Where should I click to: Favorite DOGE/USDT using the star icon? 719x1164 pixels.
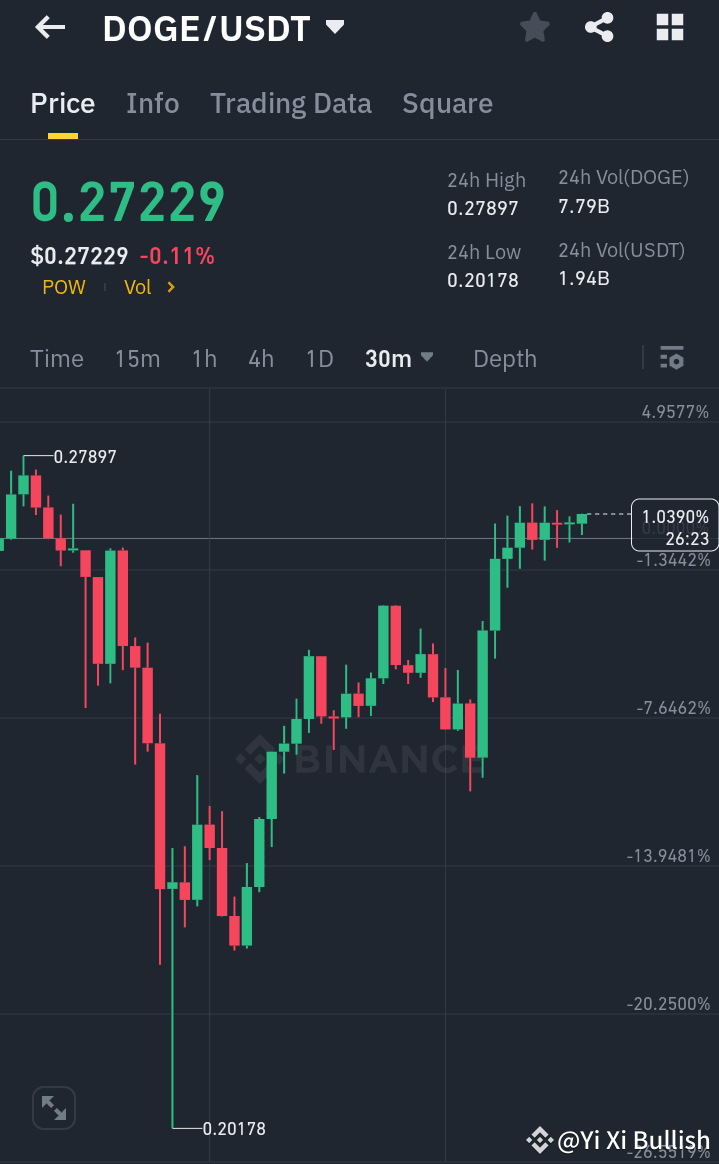coord(533,27)
